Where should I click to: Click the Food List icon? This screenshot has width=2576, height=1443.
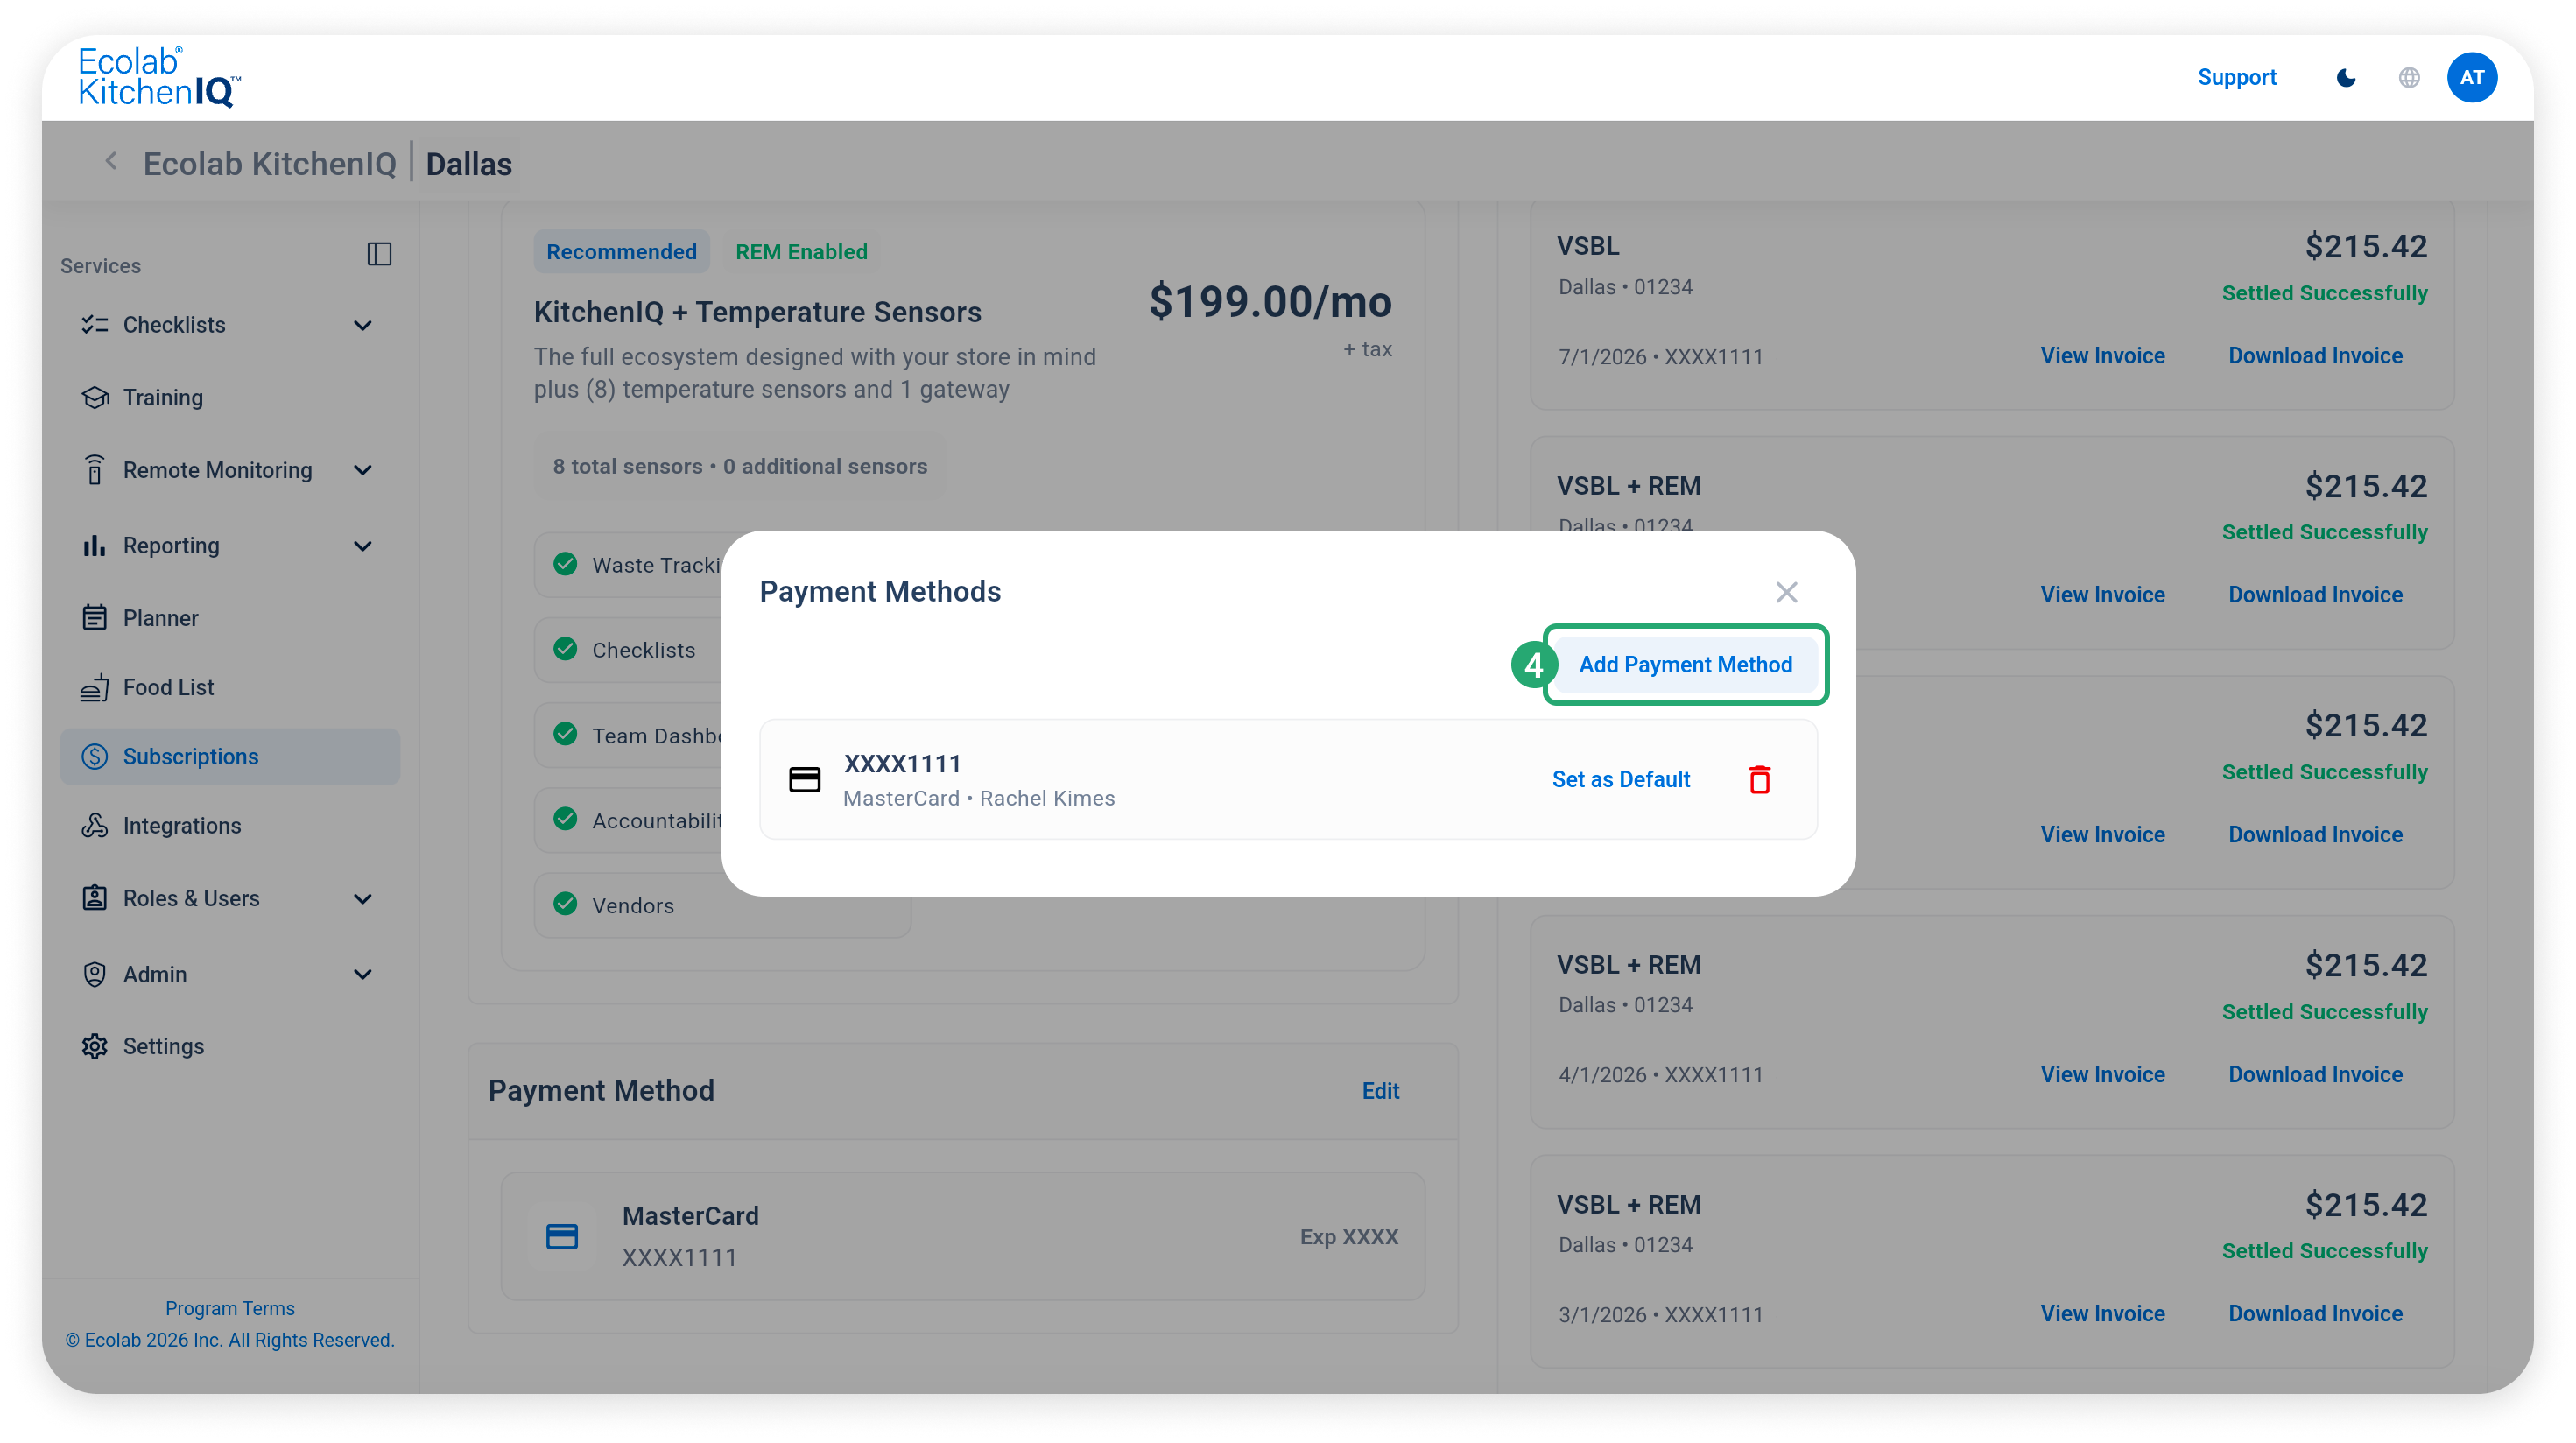point(95,688)
